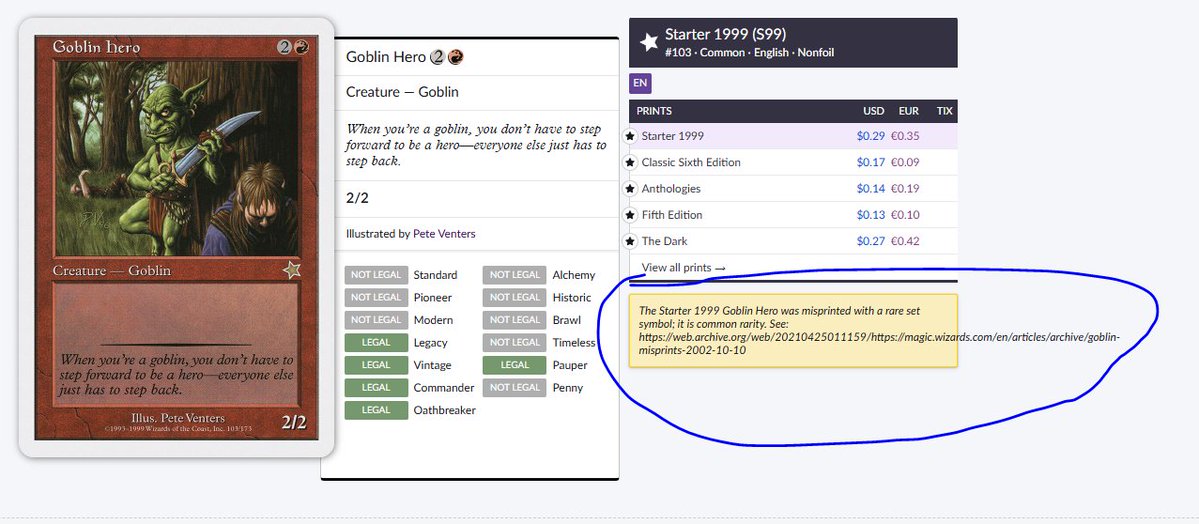This screenshot has width=1199, height=524.
Task: Click the star icon next to Fifth Edition
Action: pos(630,215)
